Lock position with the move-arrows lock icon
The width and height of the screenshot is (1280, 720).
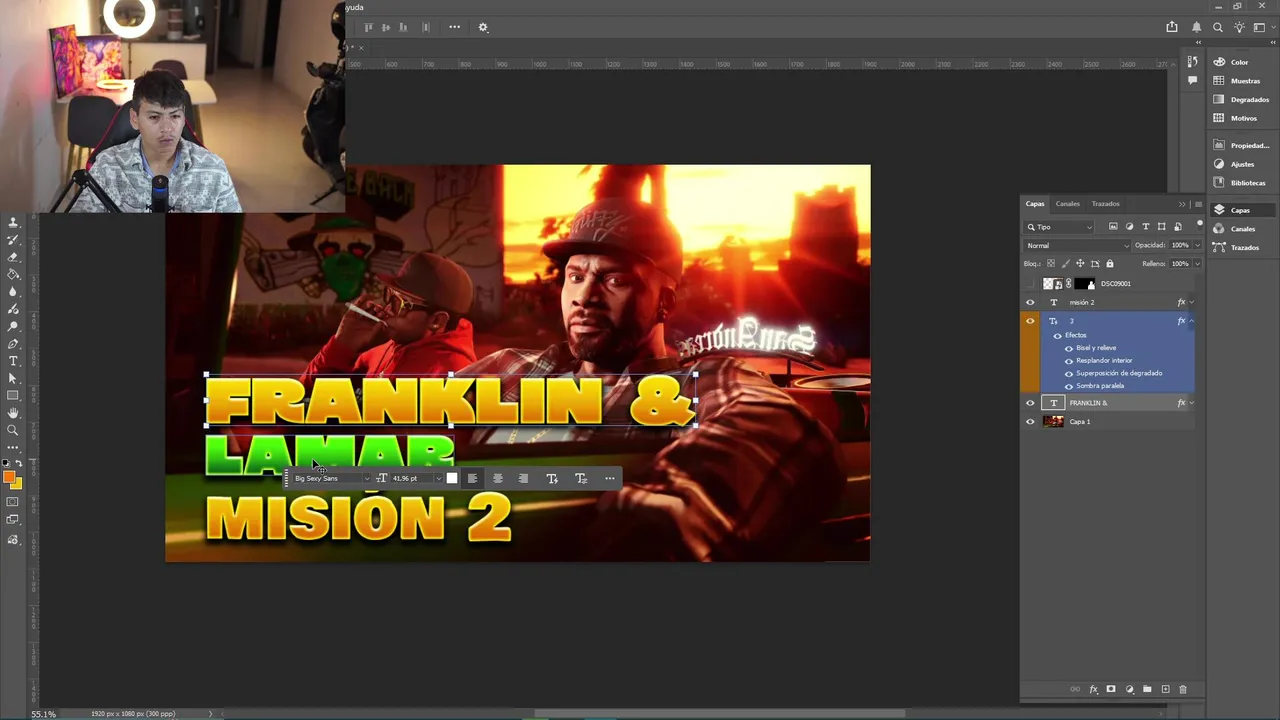tap(1080, 264)
